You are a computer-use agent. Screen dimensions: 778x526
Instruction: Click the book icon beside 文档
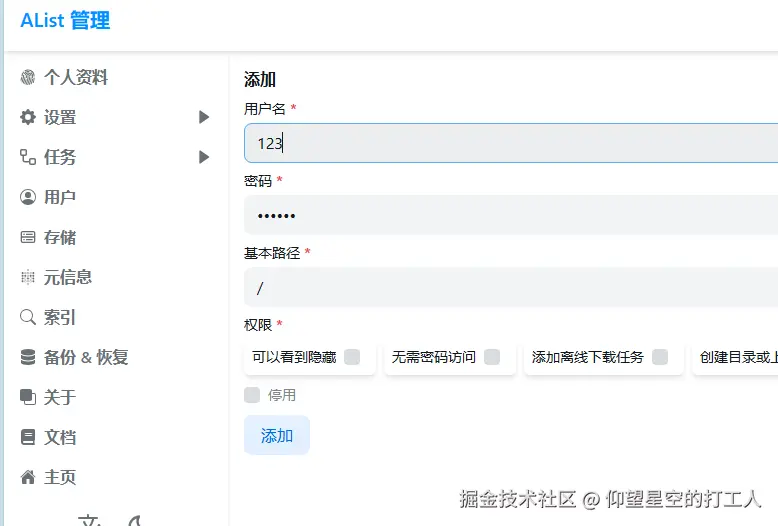click(28, 437)
